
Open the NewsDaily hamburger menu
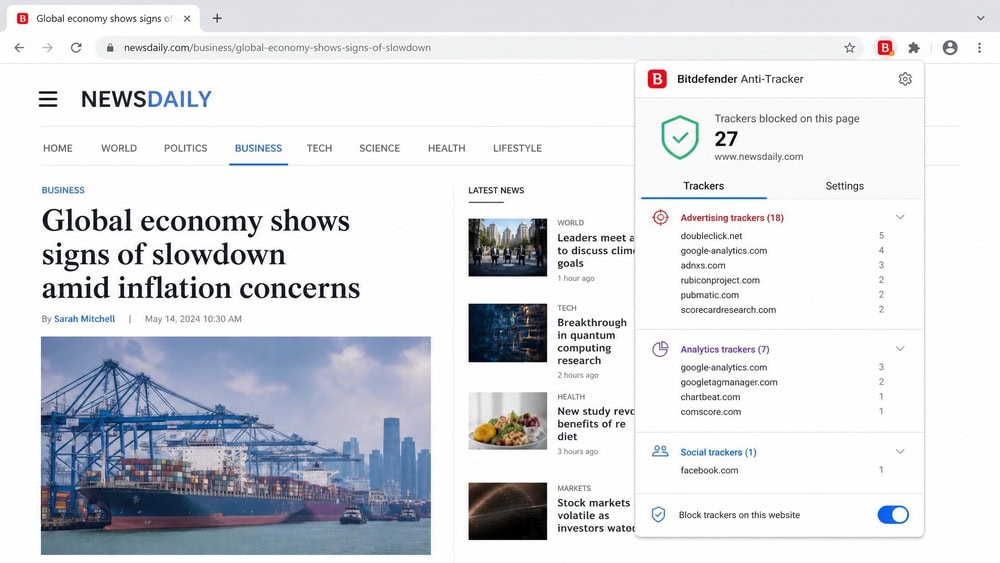click(48, 99)
